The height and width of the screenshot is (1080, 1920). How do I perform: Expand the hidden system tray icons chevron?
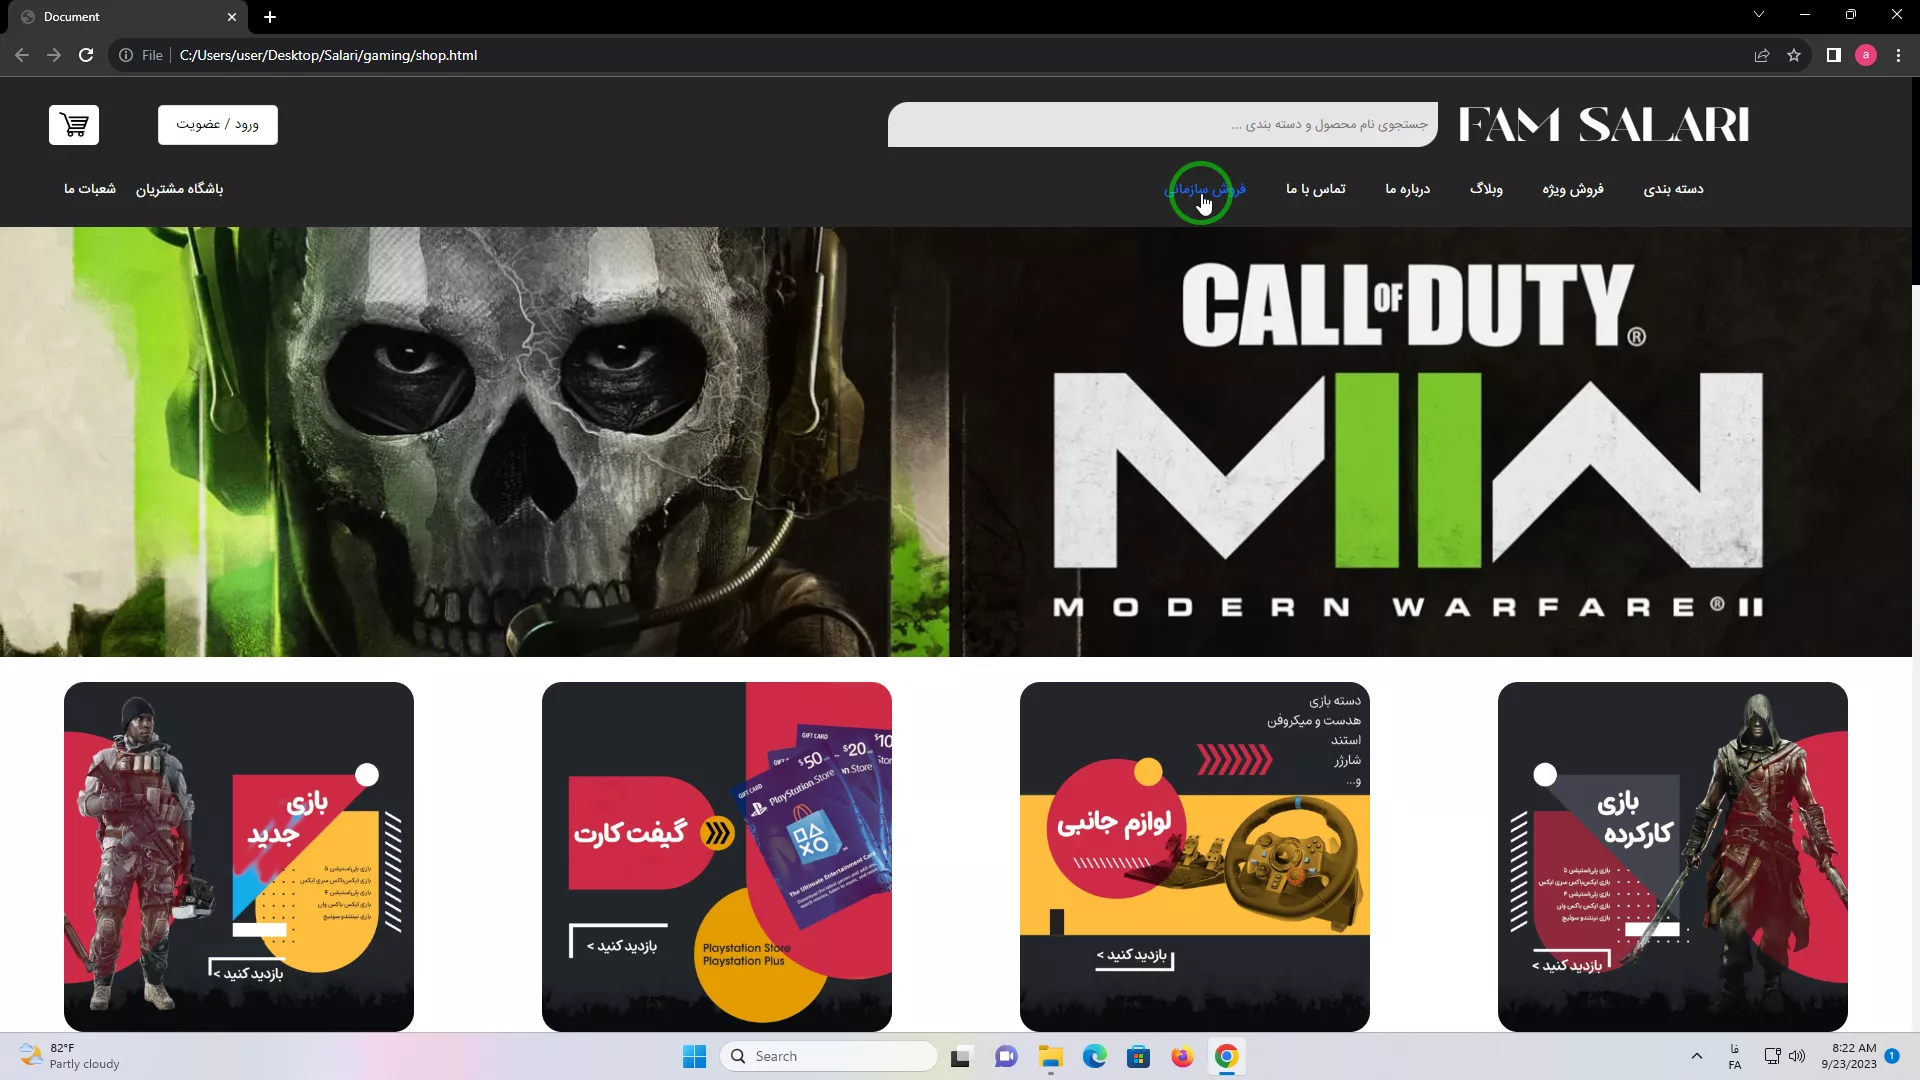tap(1696, 1056)
